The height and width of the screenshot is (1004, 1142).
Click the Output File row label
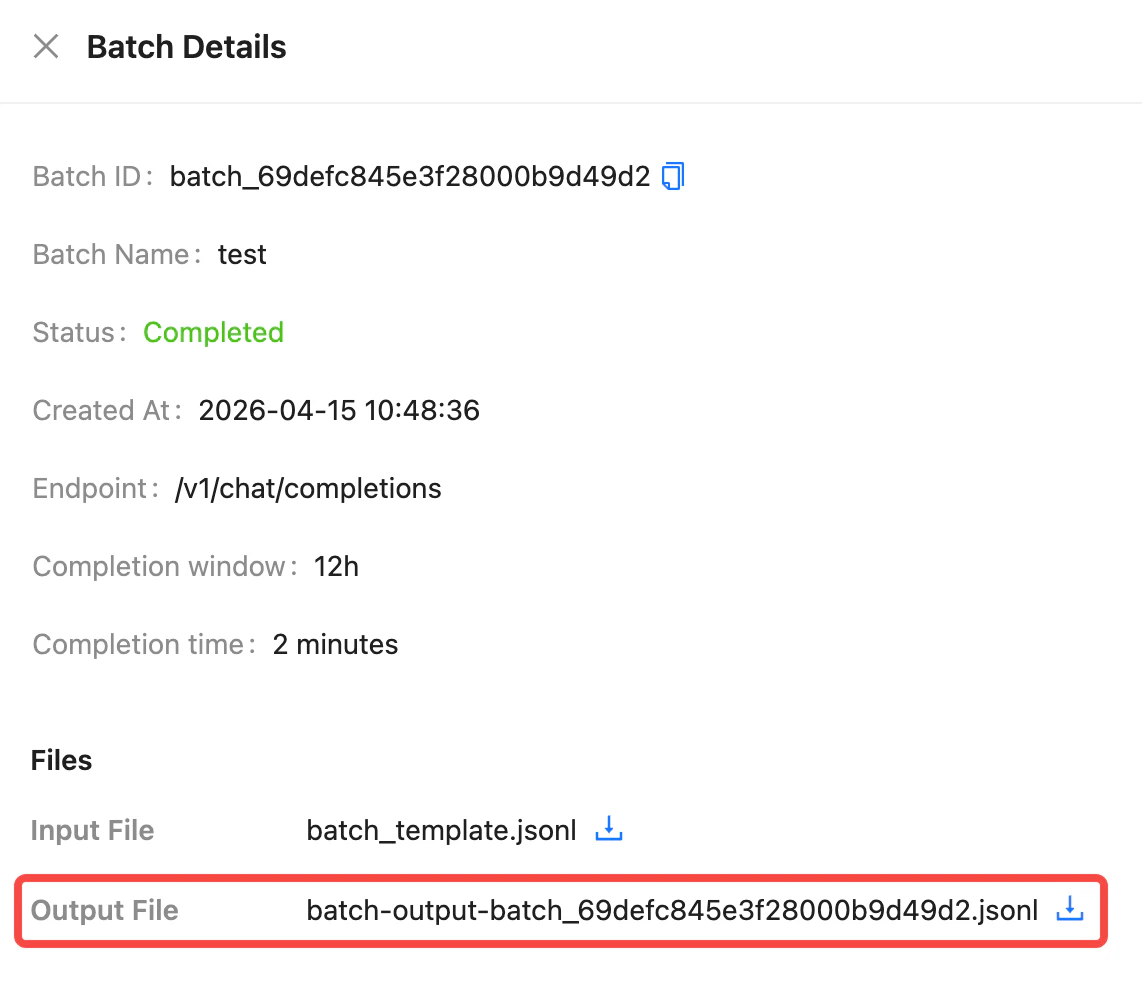(104, 910)
